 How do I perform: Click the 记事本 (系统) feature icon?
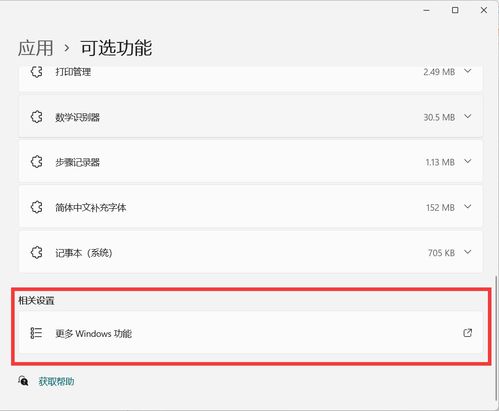[37, 253]
